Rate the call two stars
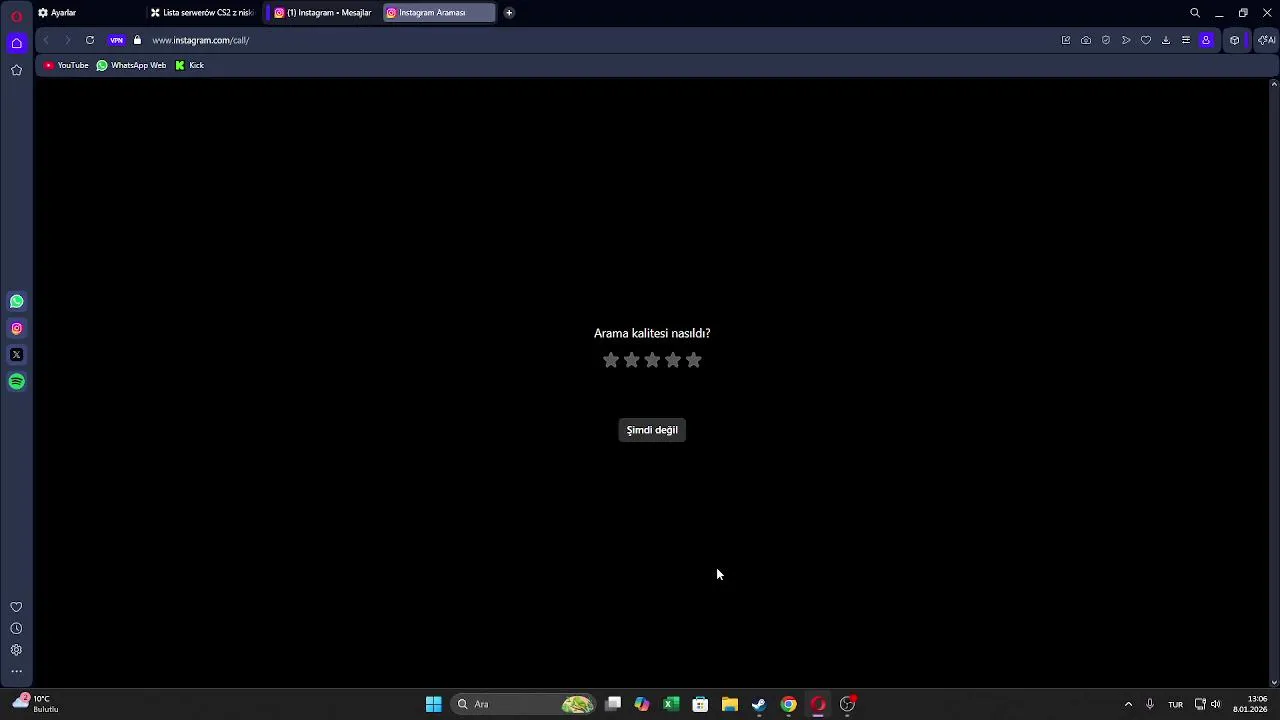This screenshot has width=1280, height=720. tap(631, 360)
